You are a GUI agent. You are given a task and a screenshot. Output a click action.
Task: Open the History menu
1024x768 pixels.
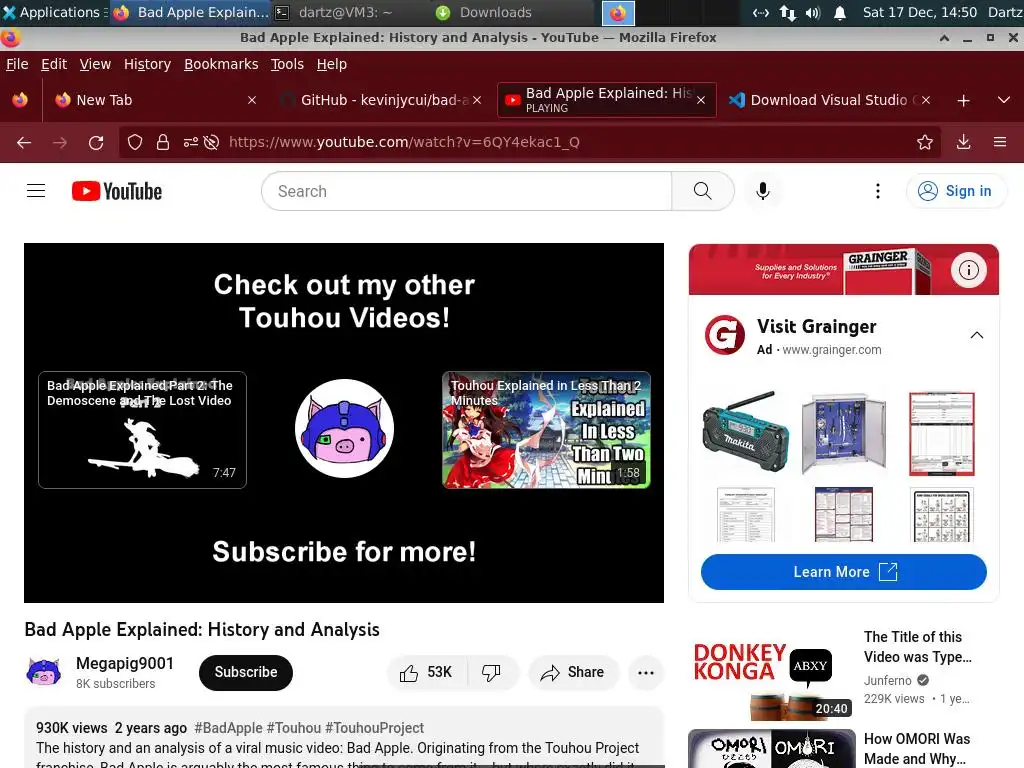148,64
